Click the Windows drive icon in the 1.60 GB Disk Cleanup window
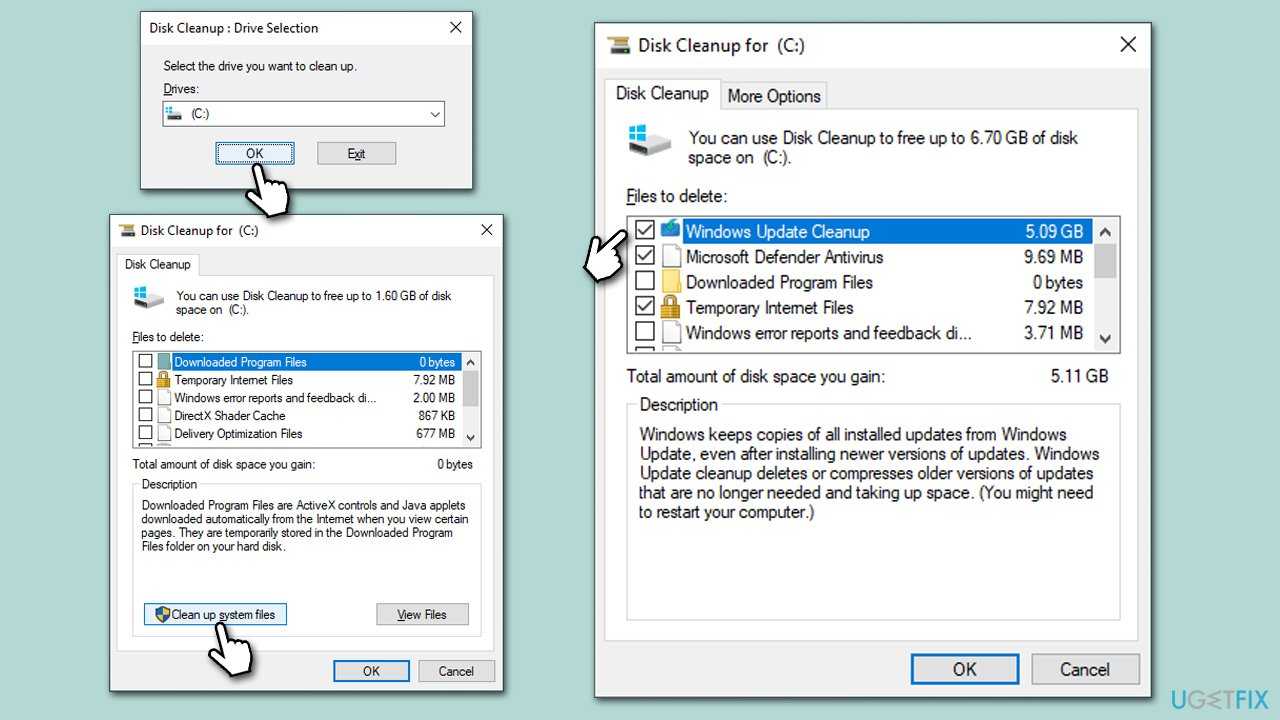 click(x=147, y=297)
